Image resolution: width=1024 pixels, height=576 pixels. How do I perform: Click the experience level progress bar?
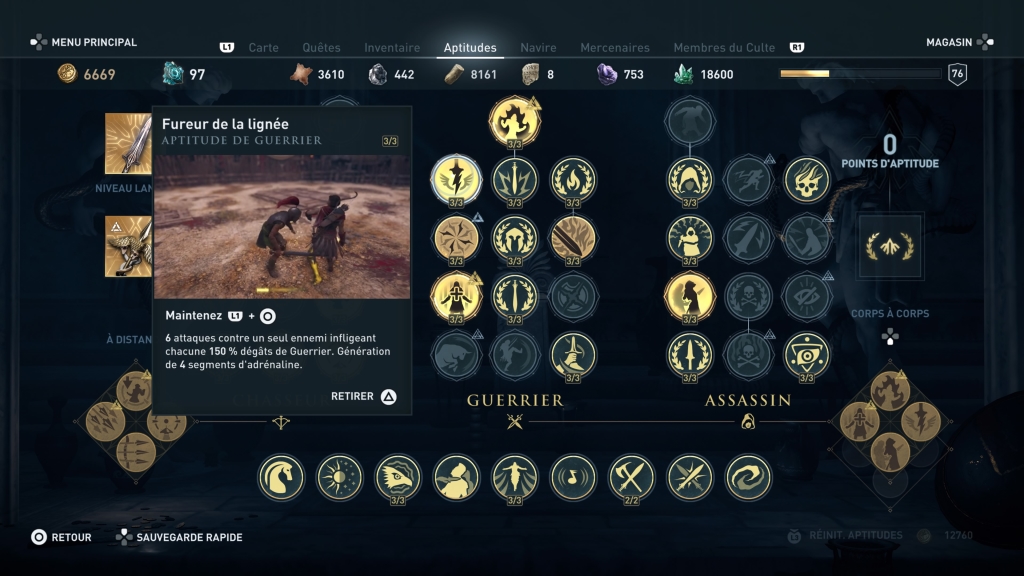tap(861, 74)
